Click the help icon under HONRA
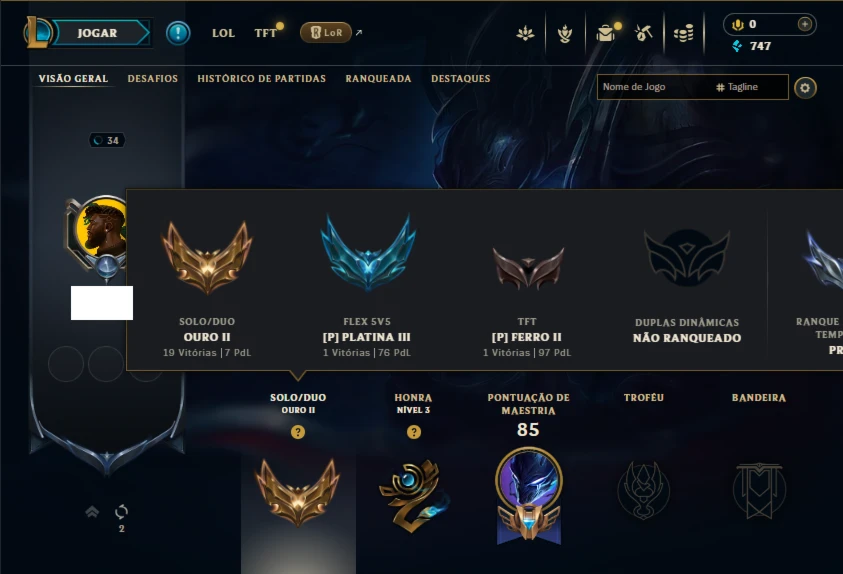This screenshot has width=843, height=574. pos(413,432)
